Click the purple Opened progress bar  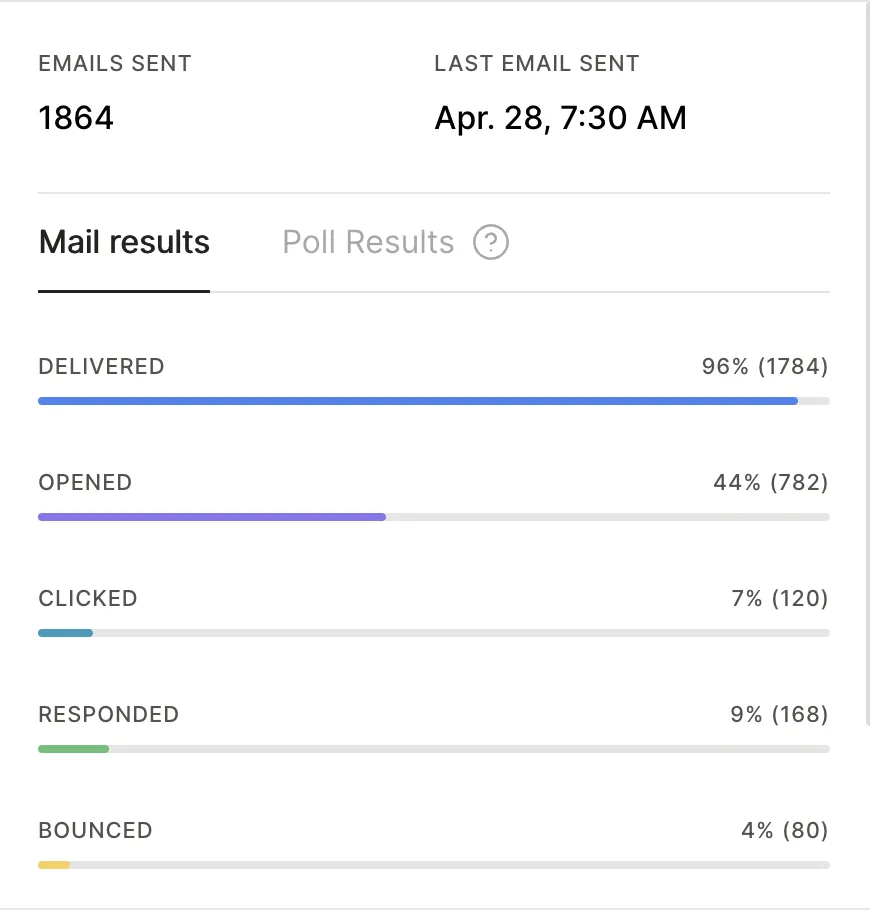click(x=212, y=516)
